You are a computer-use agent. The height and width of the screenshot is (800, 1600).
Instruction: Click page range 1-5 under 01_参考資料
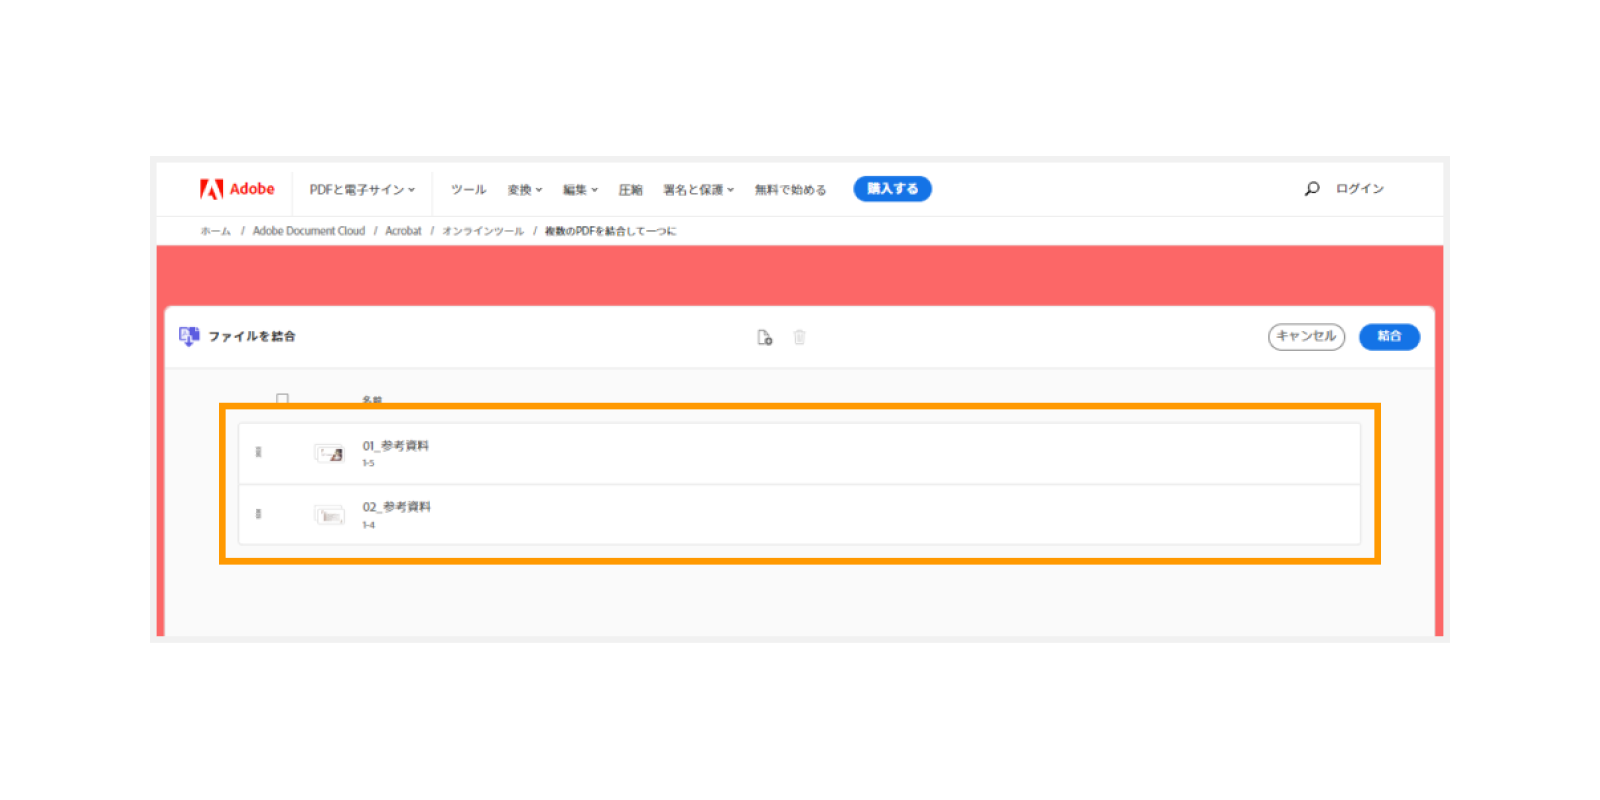(368, 464)
